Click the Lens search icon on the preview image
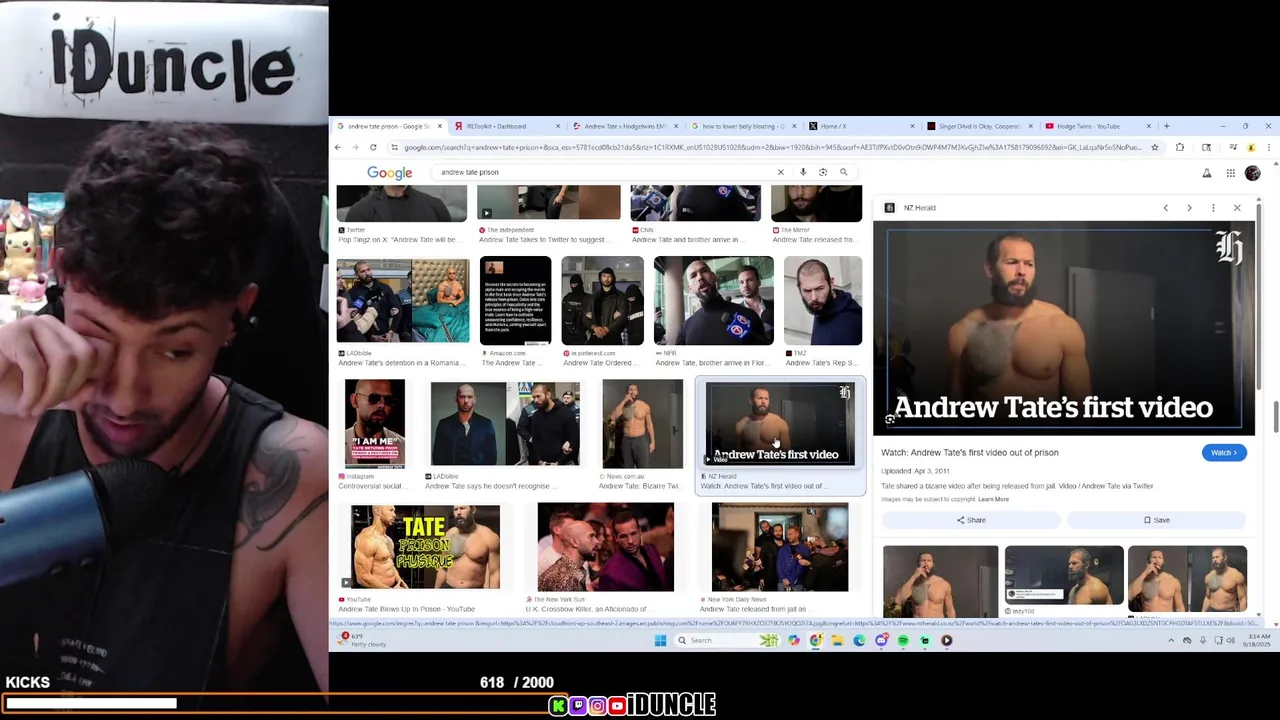 coord(890,420)
